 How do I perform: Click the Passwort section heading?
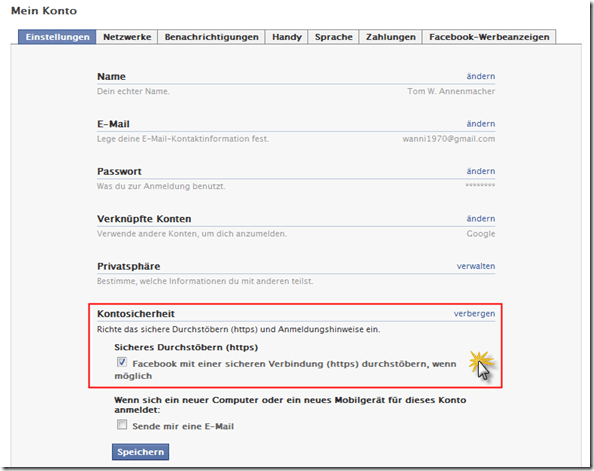119,171
